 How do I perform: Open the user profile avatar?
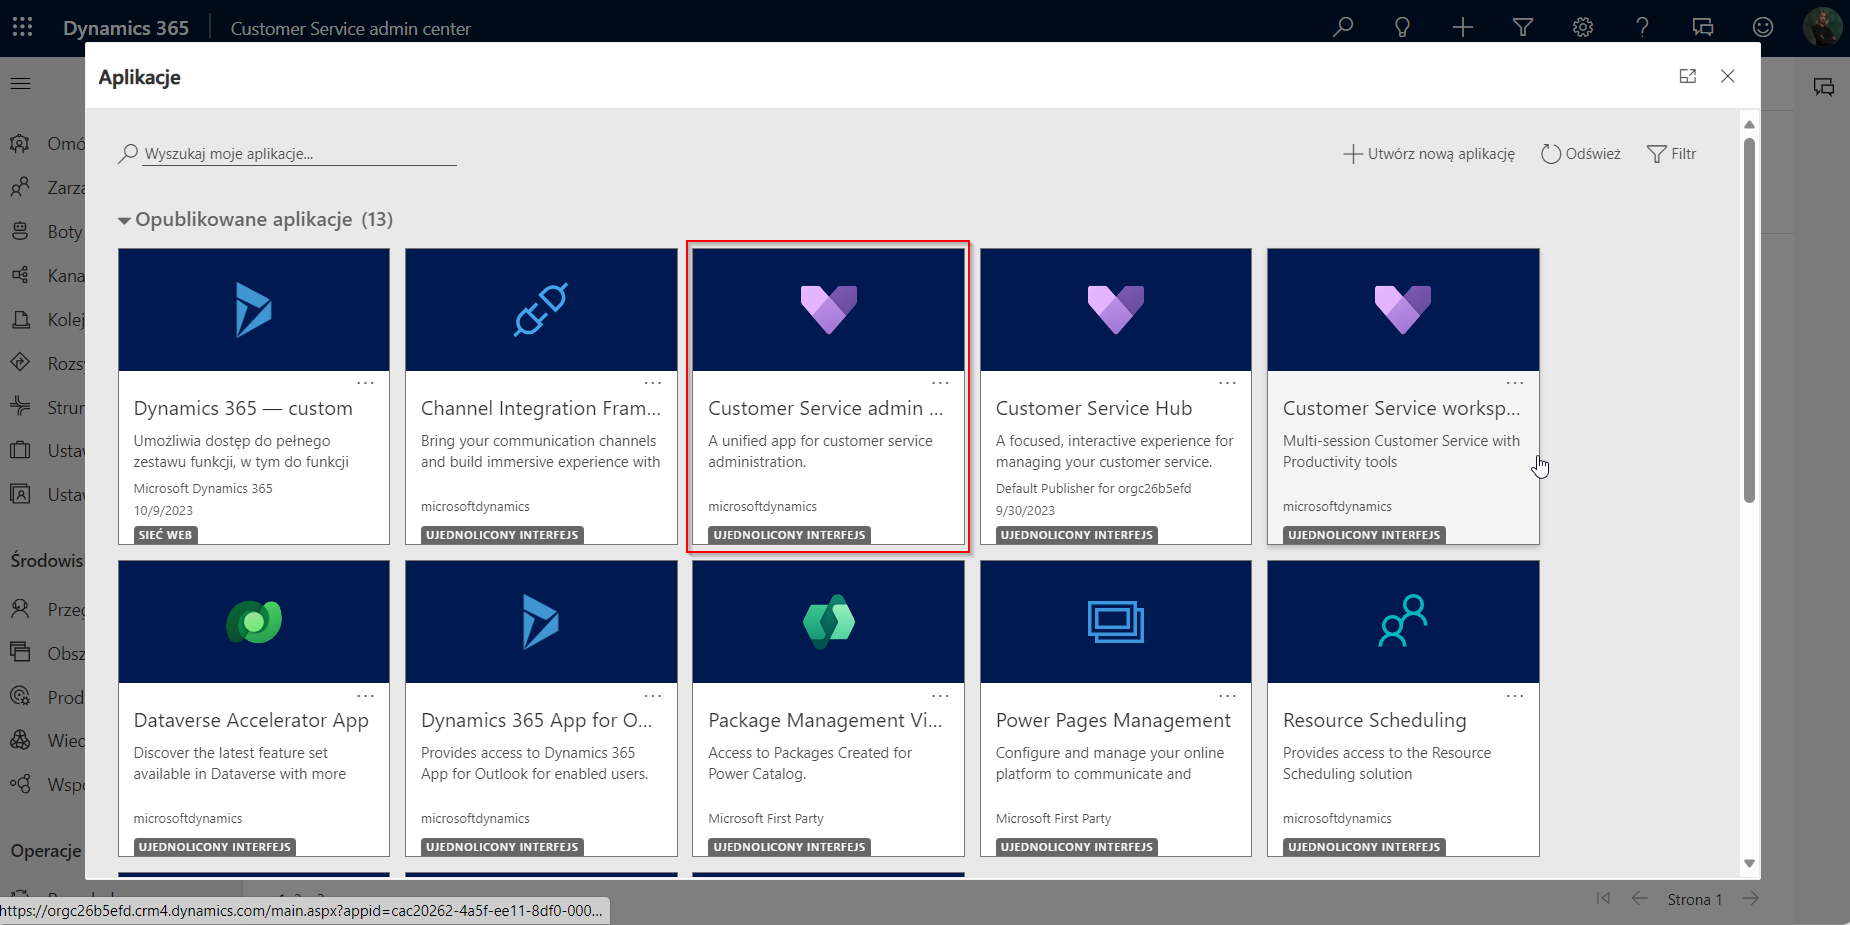click(1822, 27)
